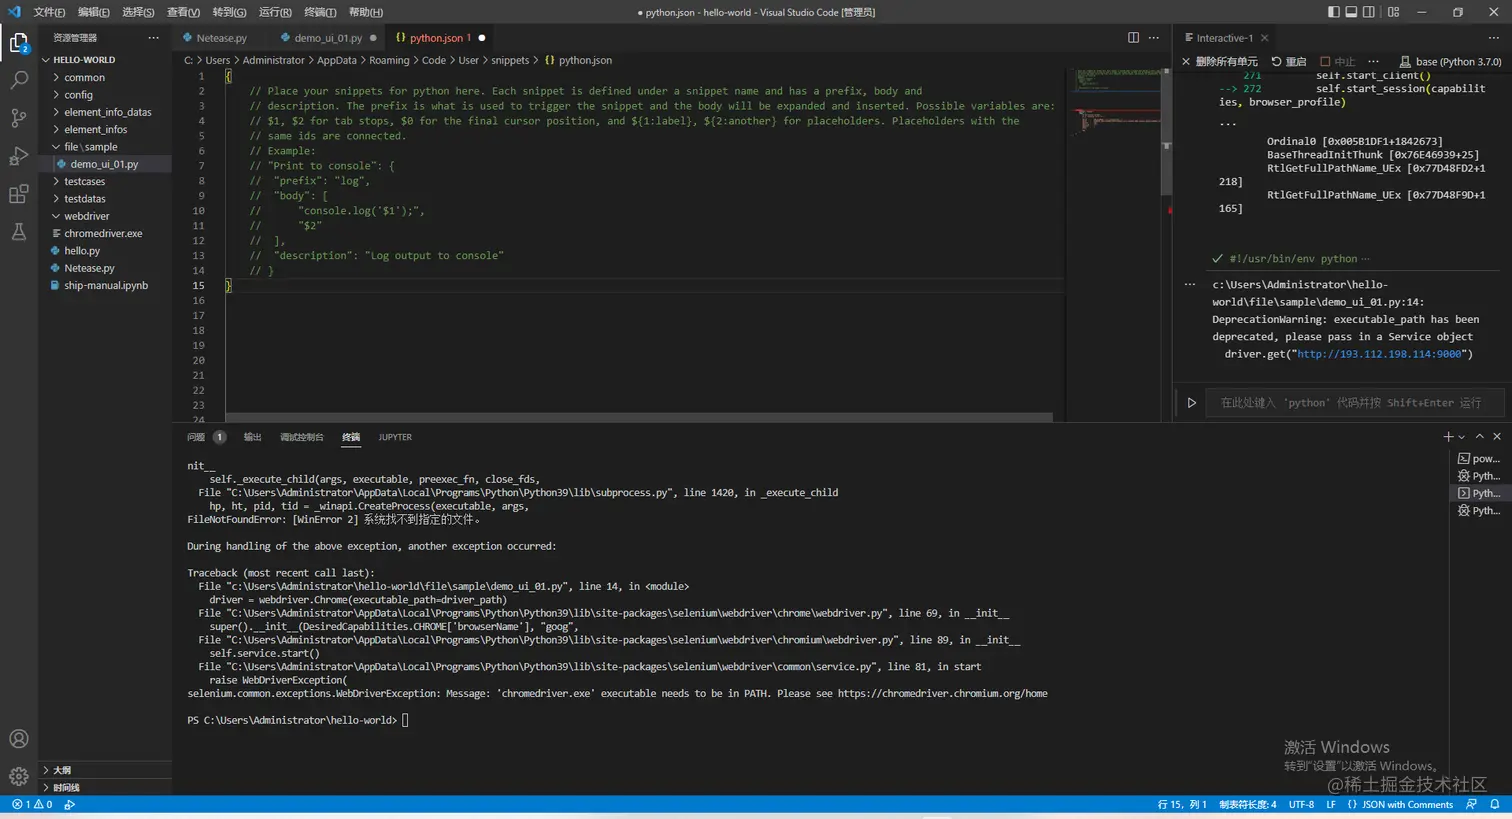Select the highlighted Python terminal entry
The width and height of the screenshot is (1512, 819).
1479,493
